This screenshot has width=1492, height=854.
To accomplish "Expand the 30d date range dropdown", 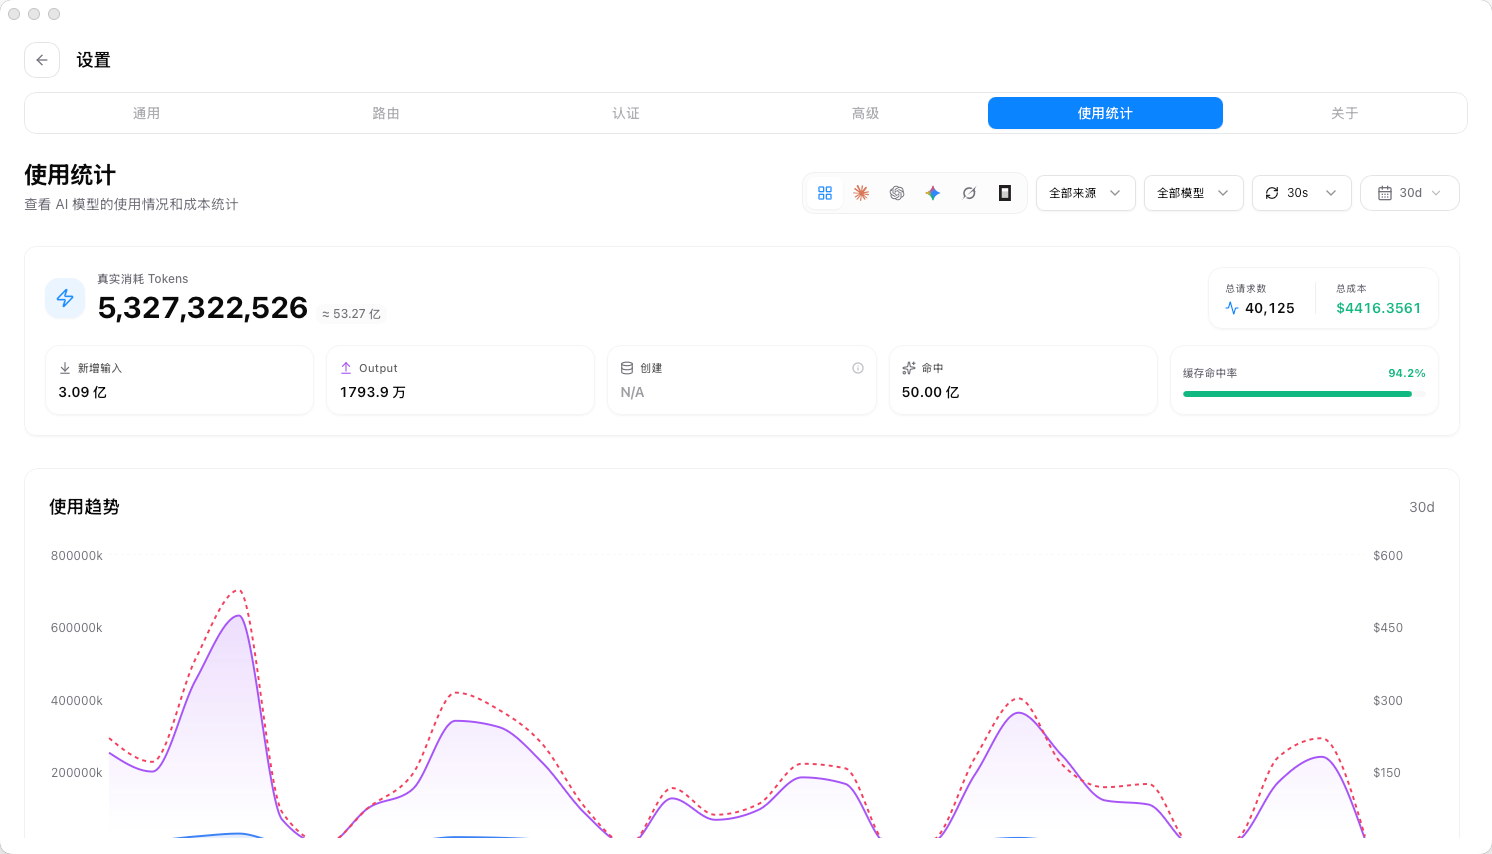I will coord(1410,193).
